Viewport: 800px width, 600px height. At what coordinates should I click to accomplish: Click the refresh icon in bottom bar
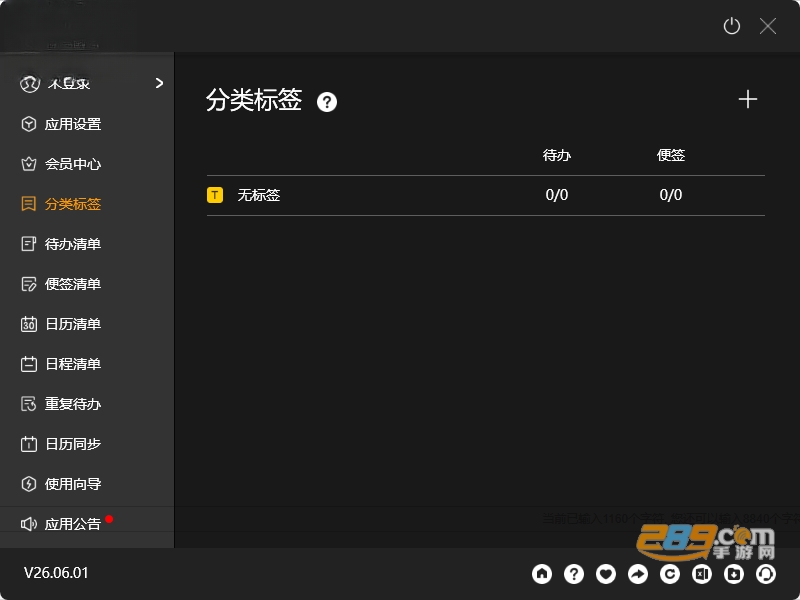[670, 574]
